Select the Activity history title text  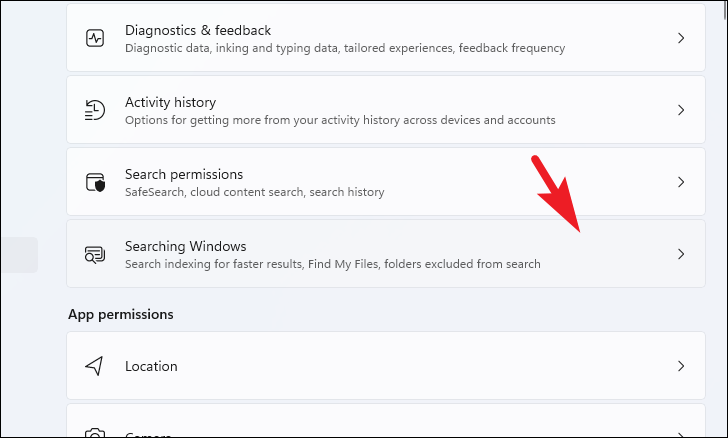coord(170,102)
